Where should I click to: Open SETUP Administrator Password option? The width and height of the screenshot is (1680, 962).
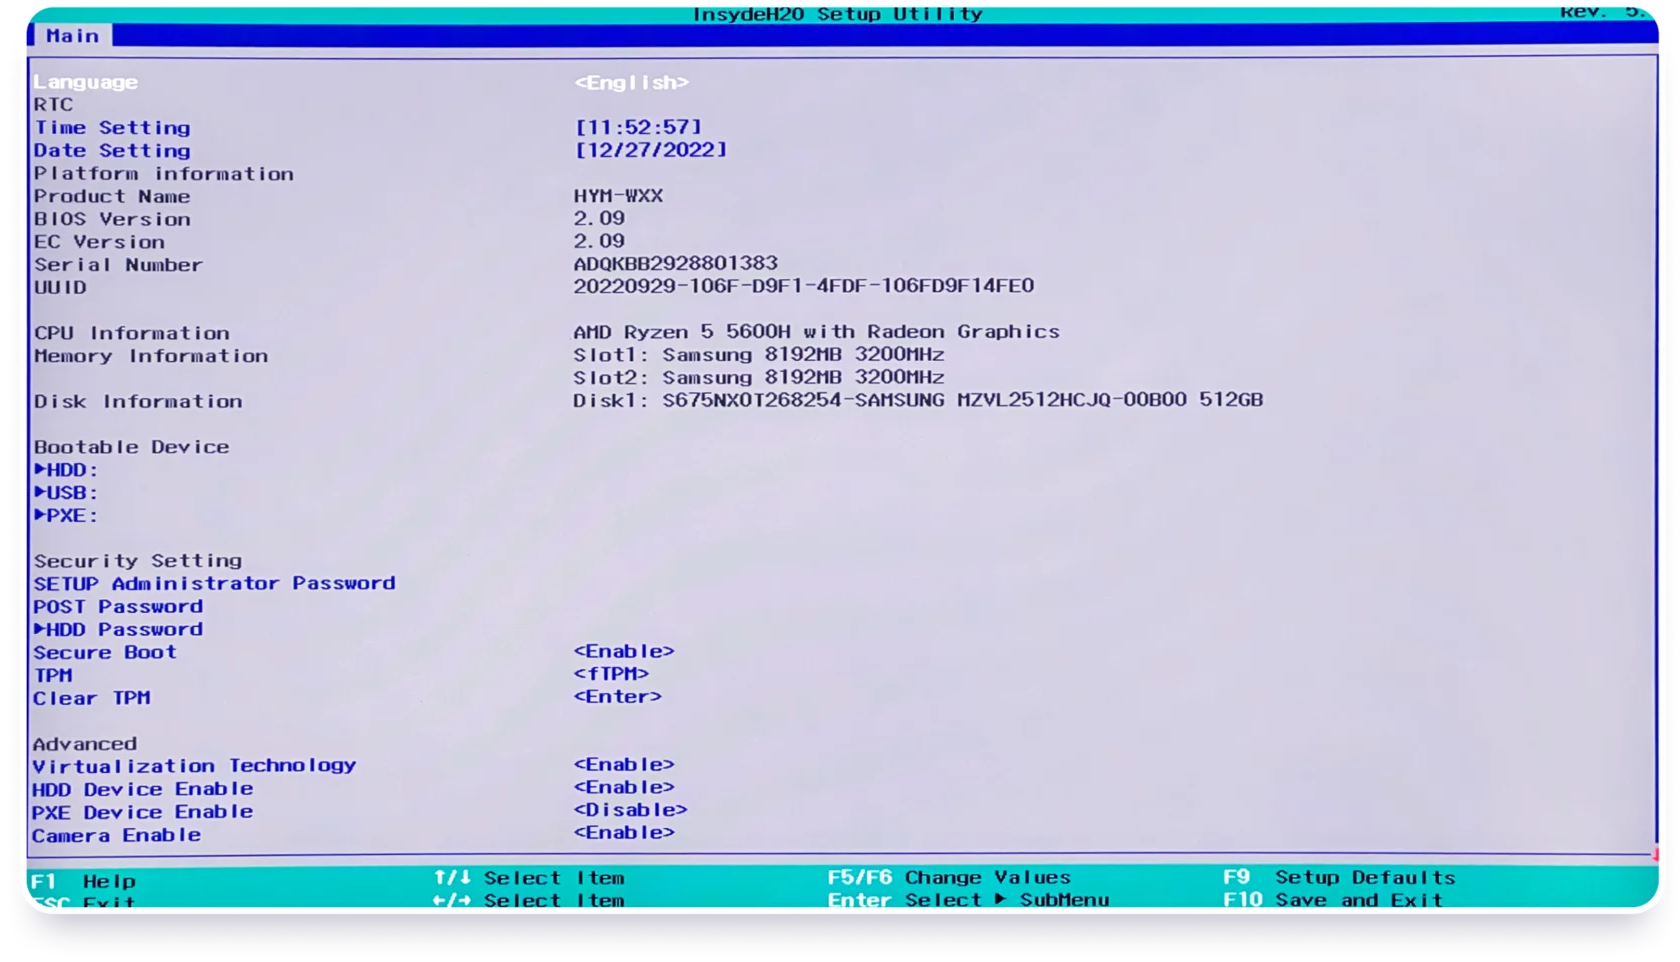tap(214, 583)
